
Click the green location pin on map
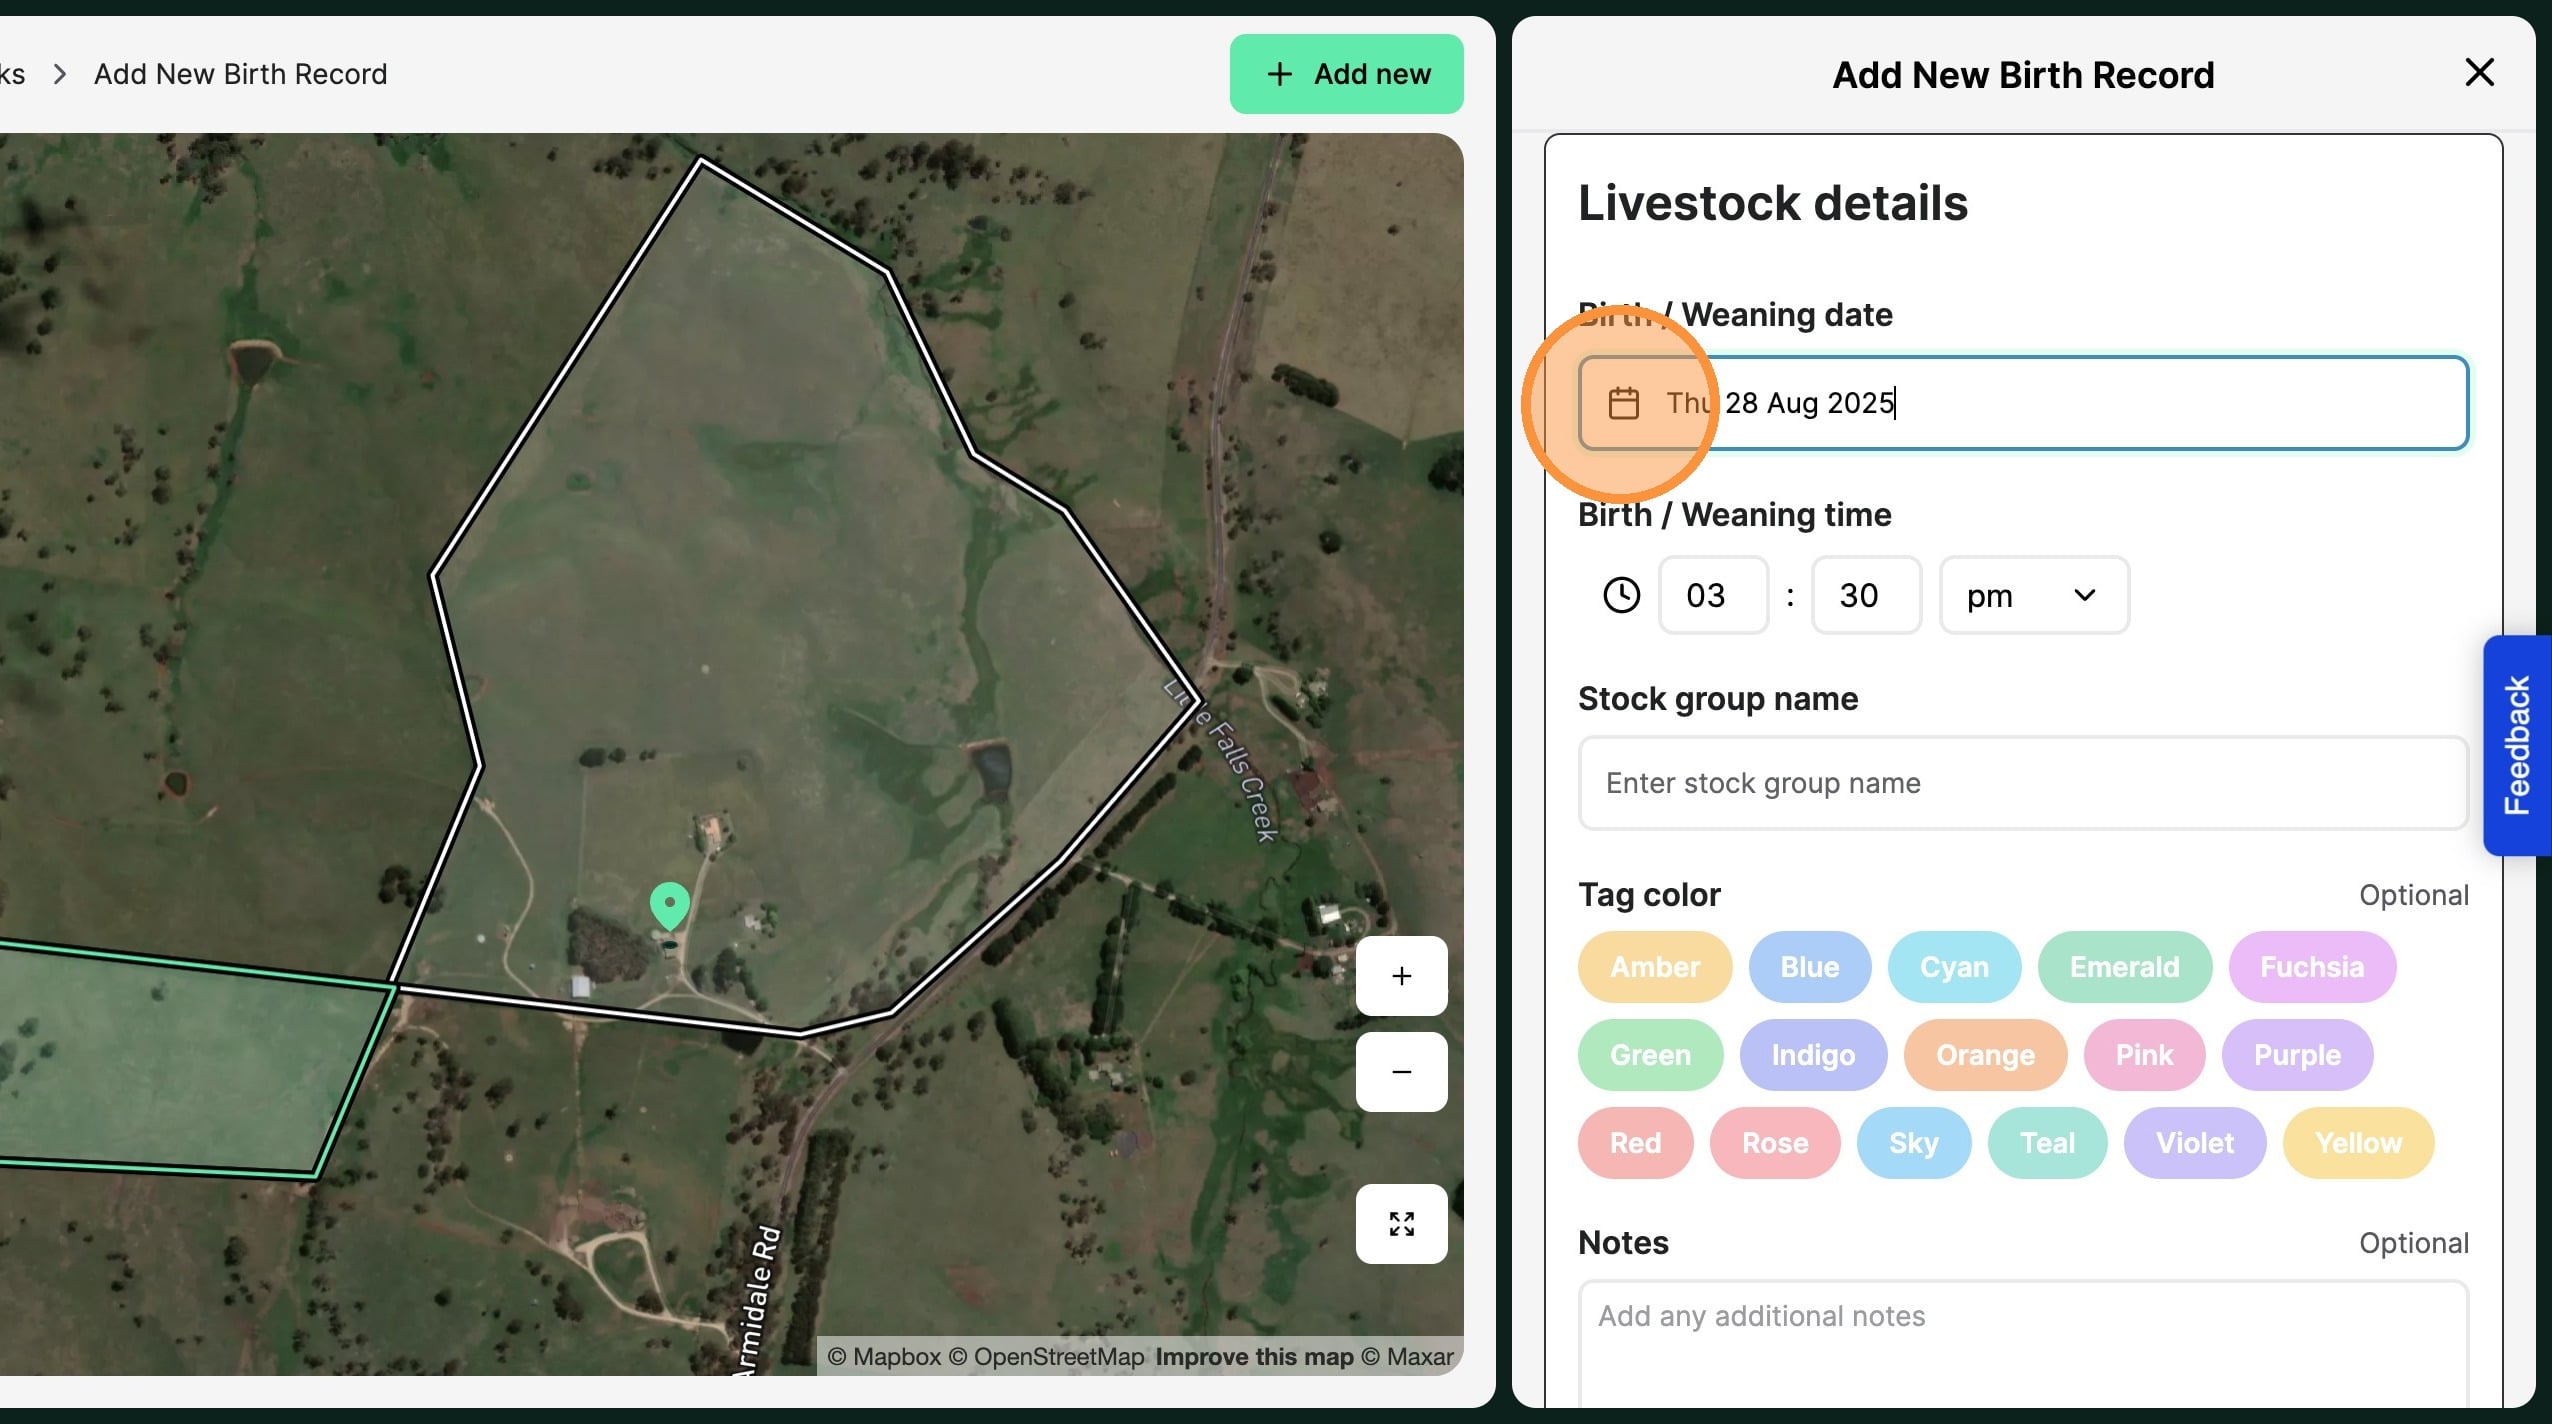669,904
